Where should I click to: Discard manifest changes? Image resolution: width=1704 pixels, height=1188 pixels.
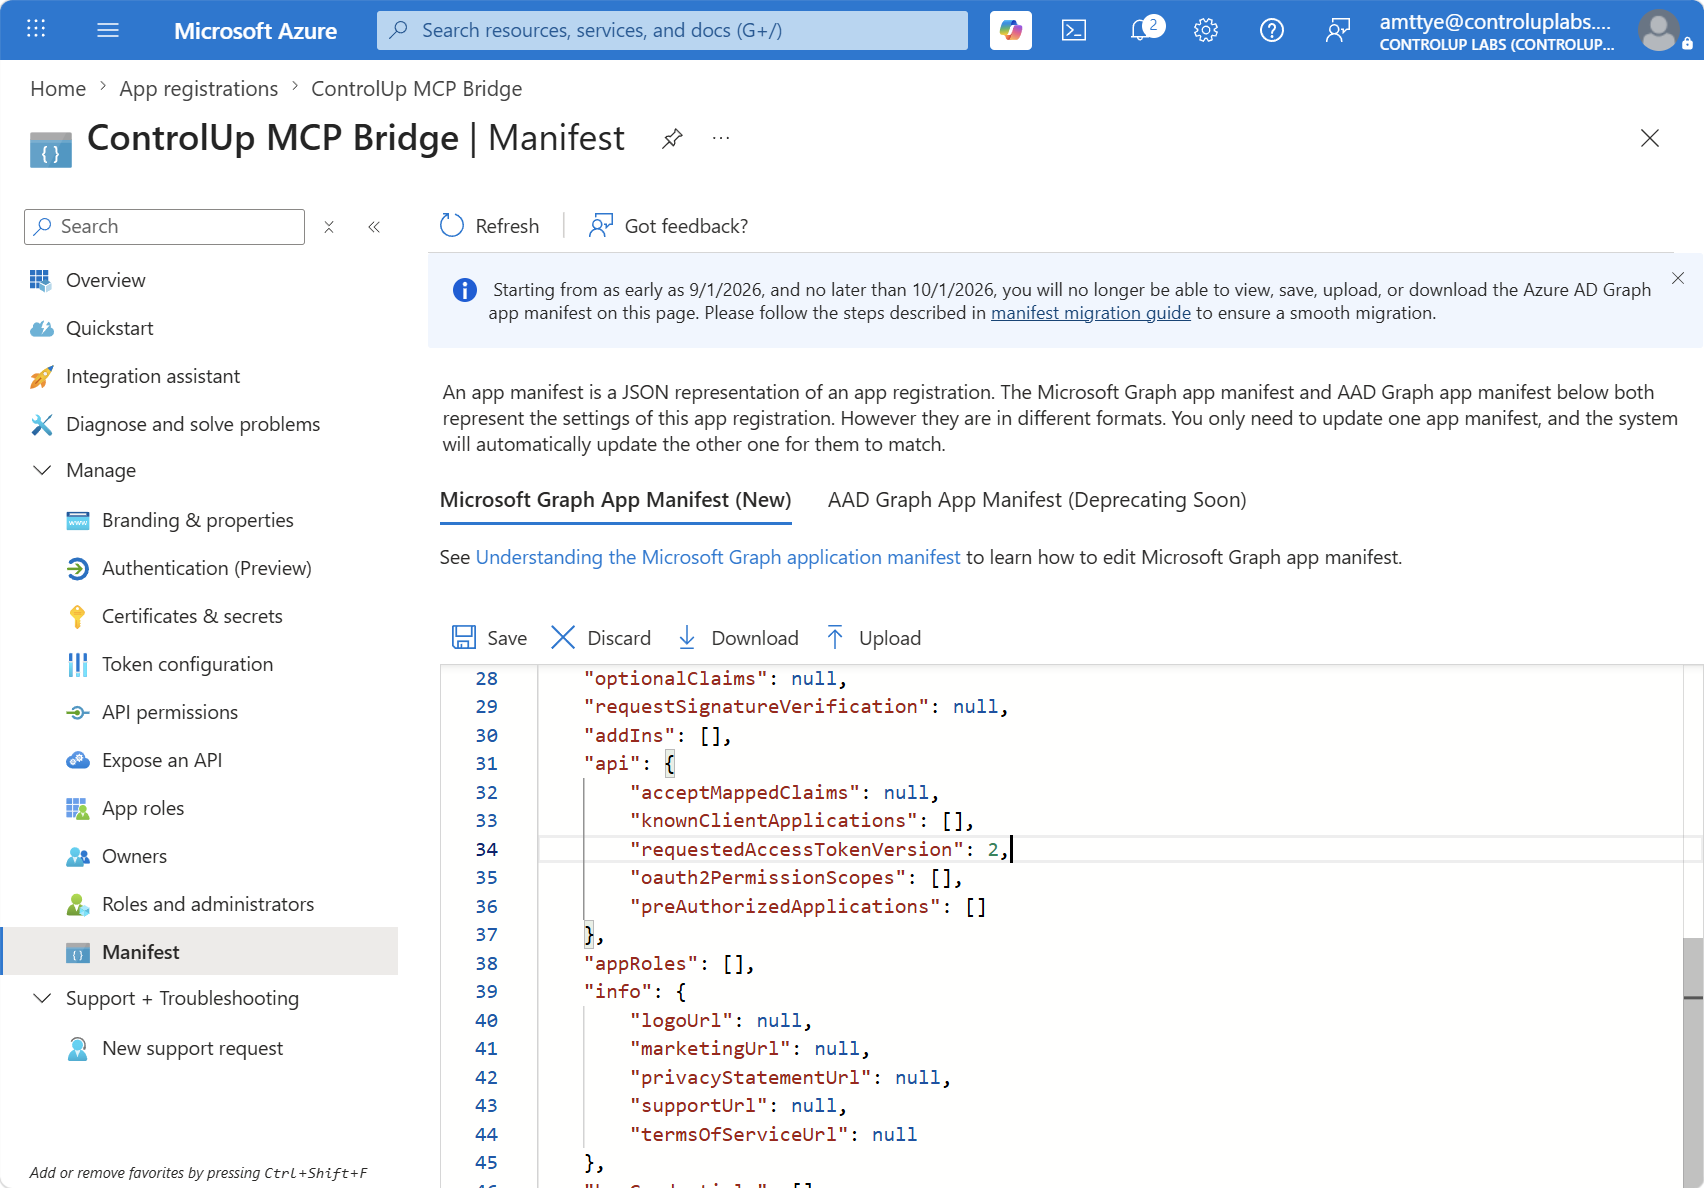point(600,638)
